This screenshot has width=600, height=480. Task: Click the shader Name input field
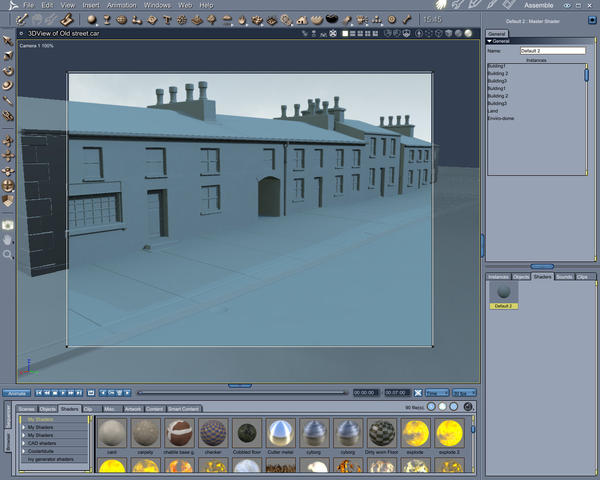point(552,50)
